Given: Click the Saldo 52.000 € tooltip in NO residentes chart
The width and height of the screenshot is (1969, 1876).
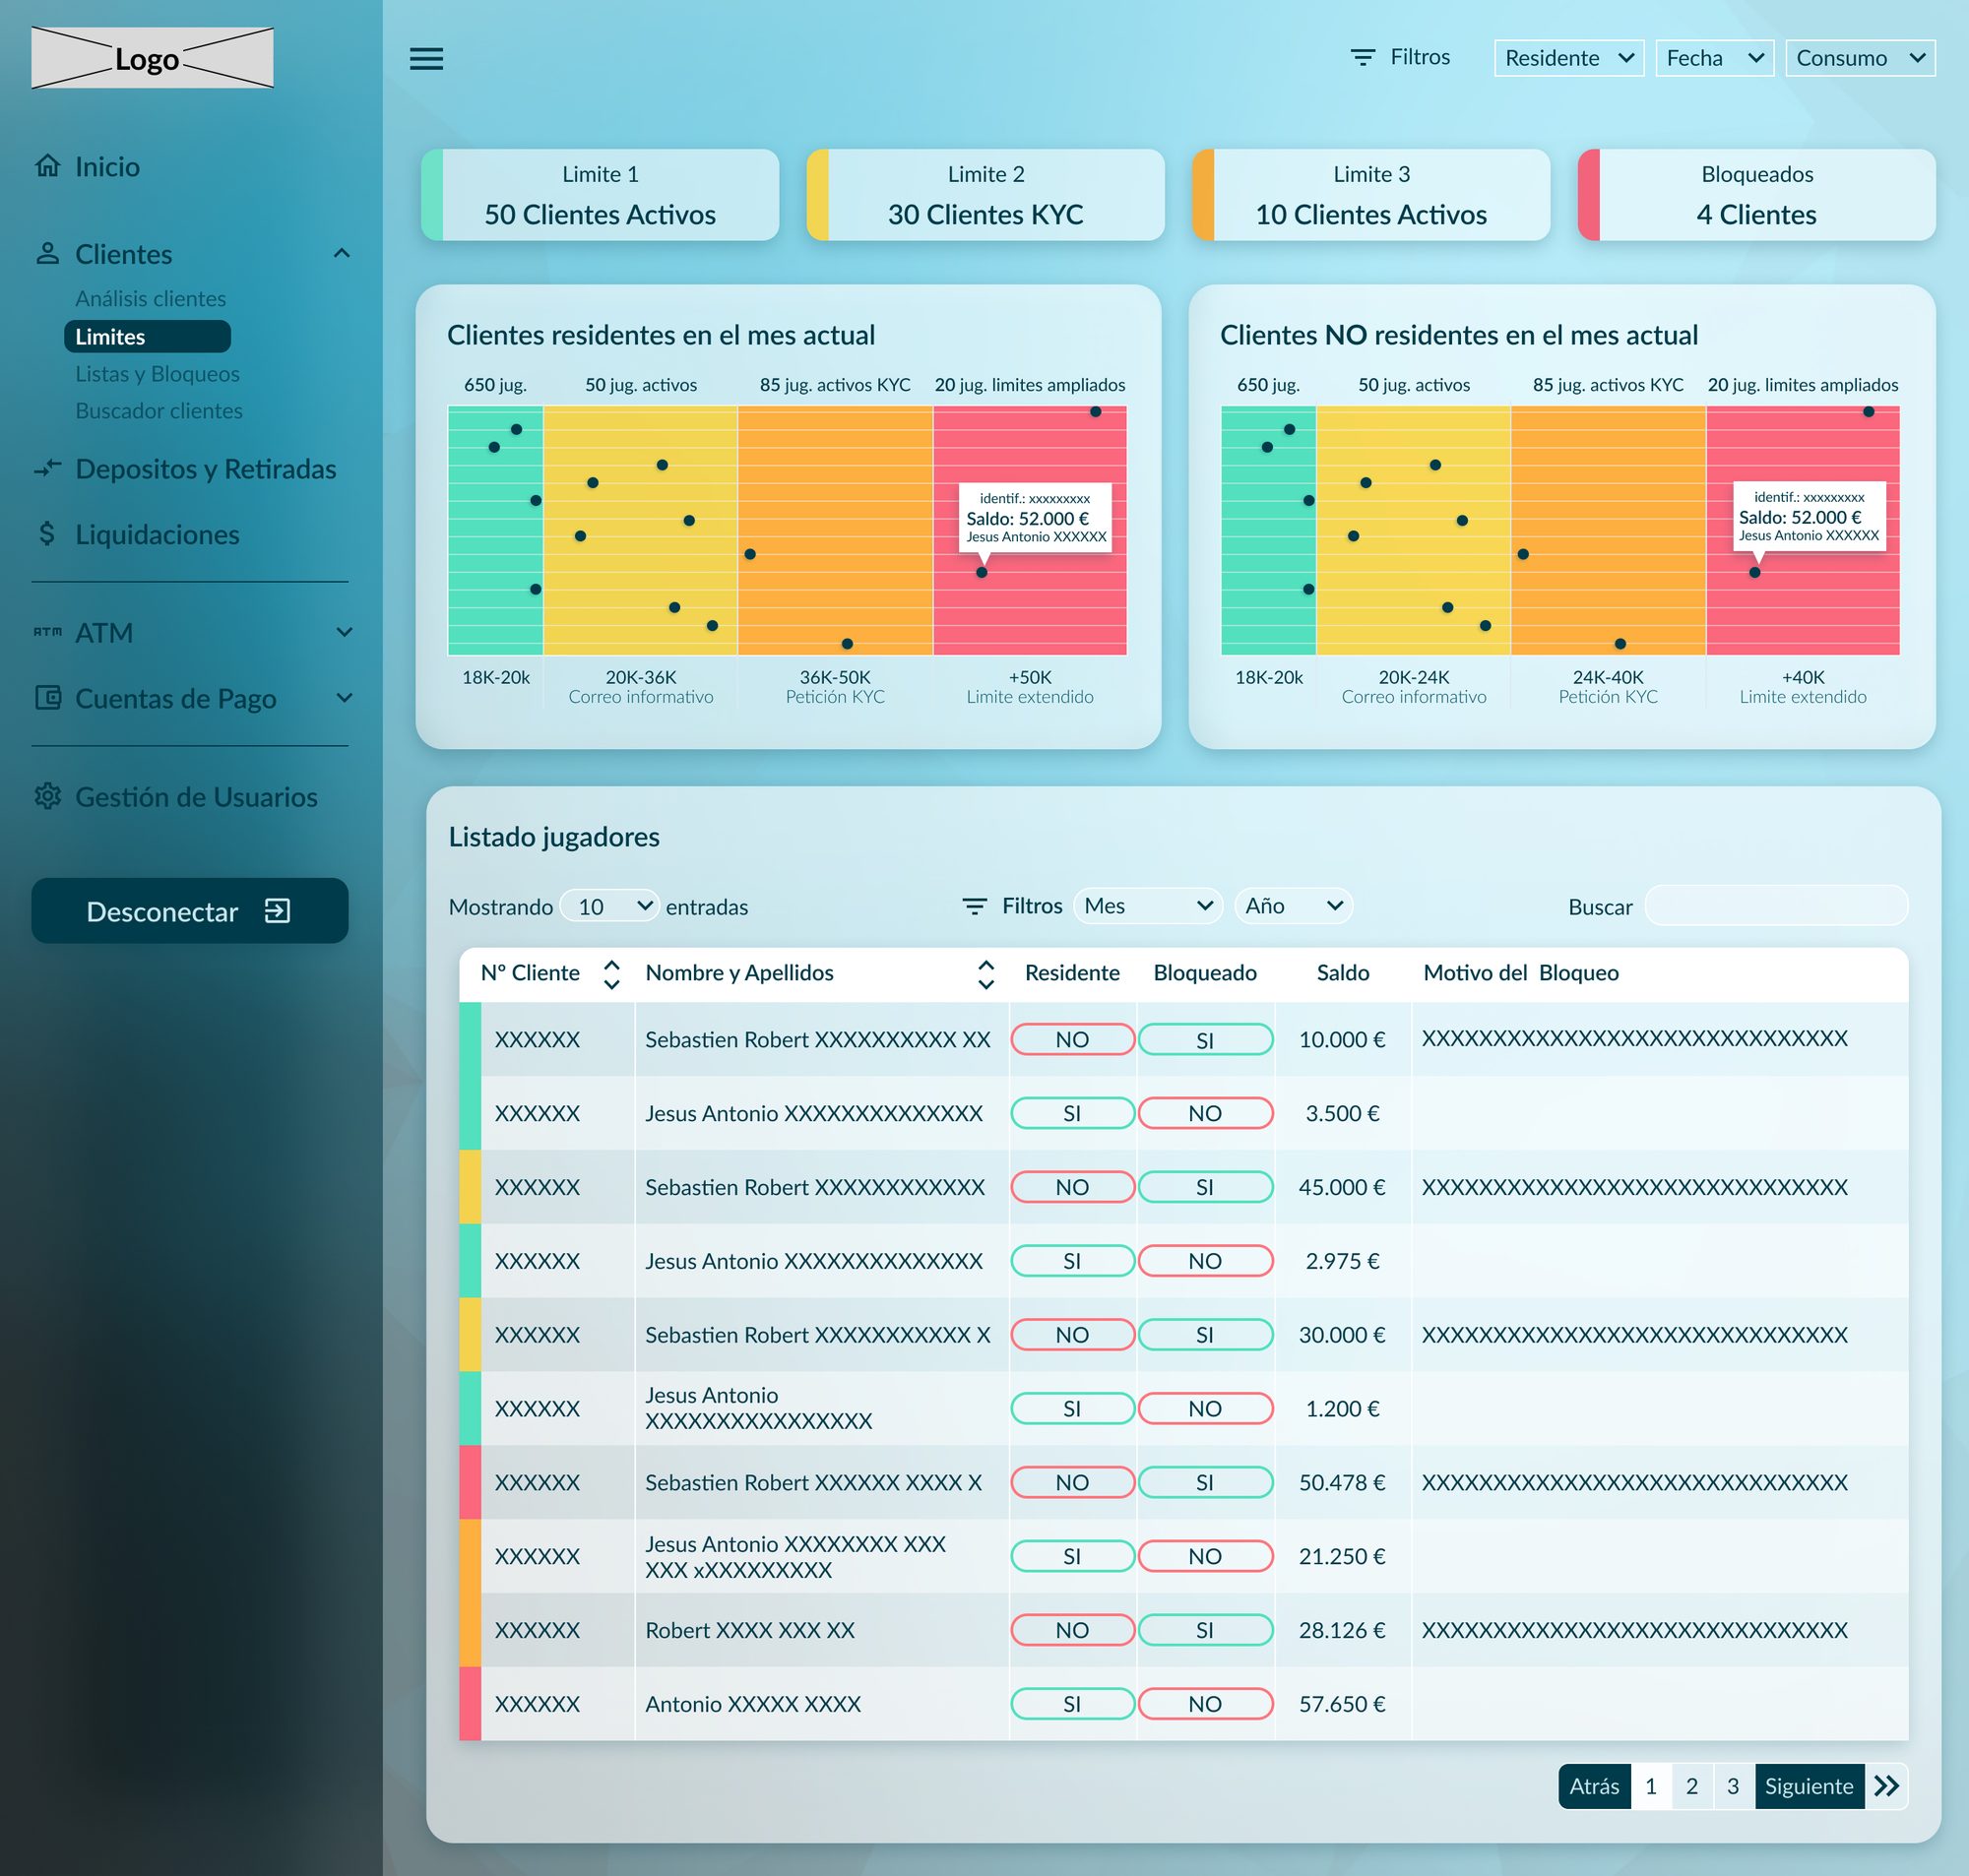Looking at the screenshot, I should 1809,517.
